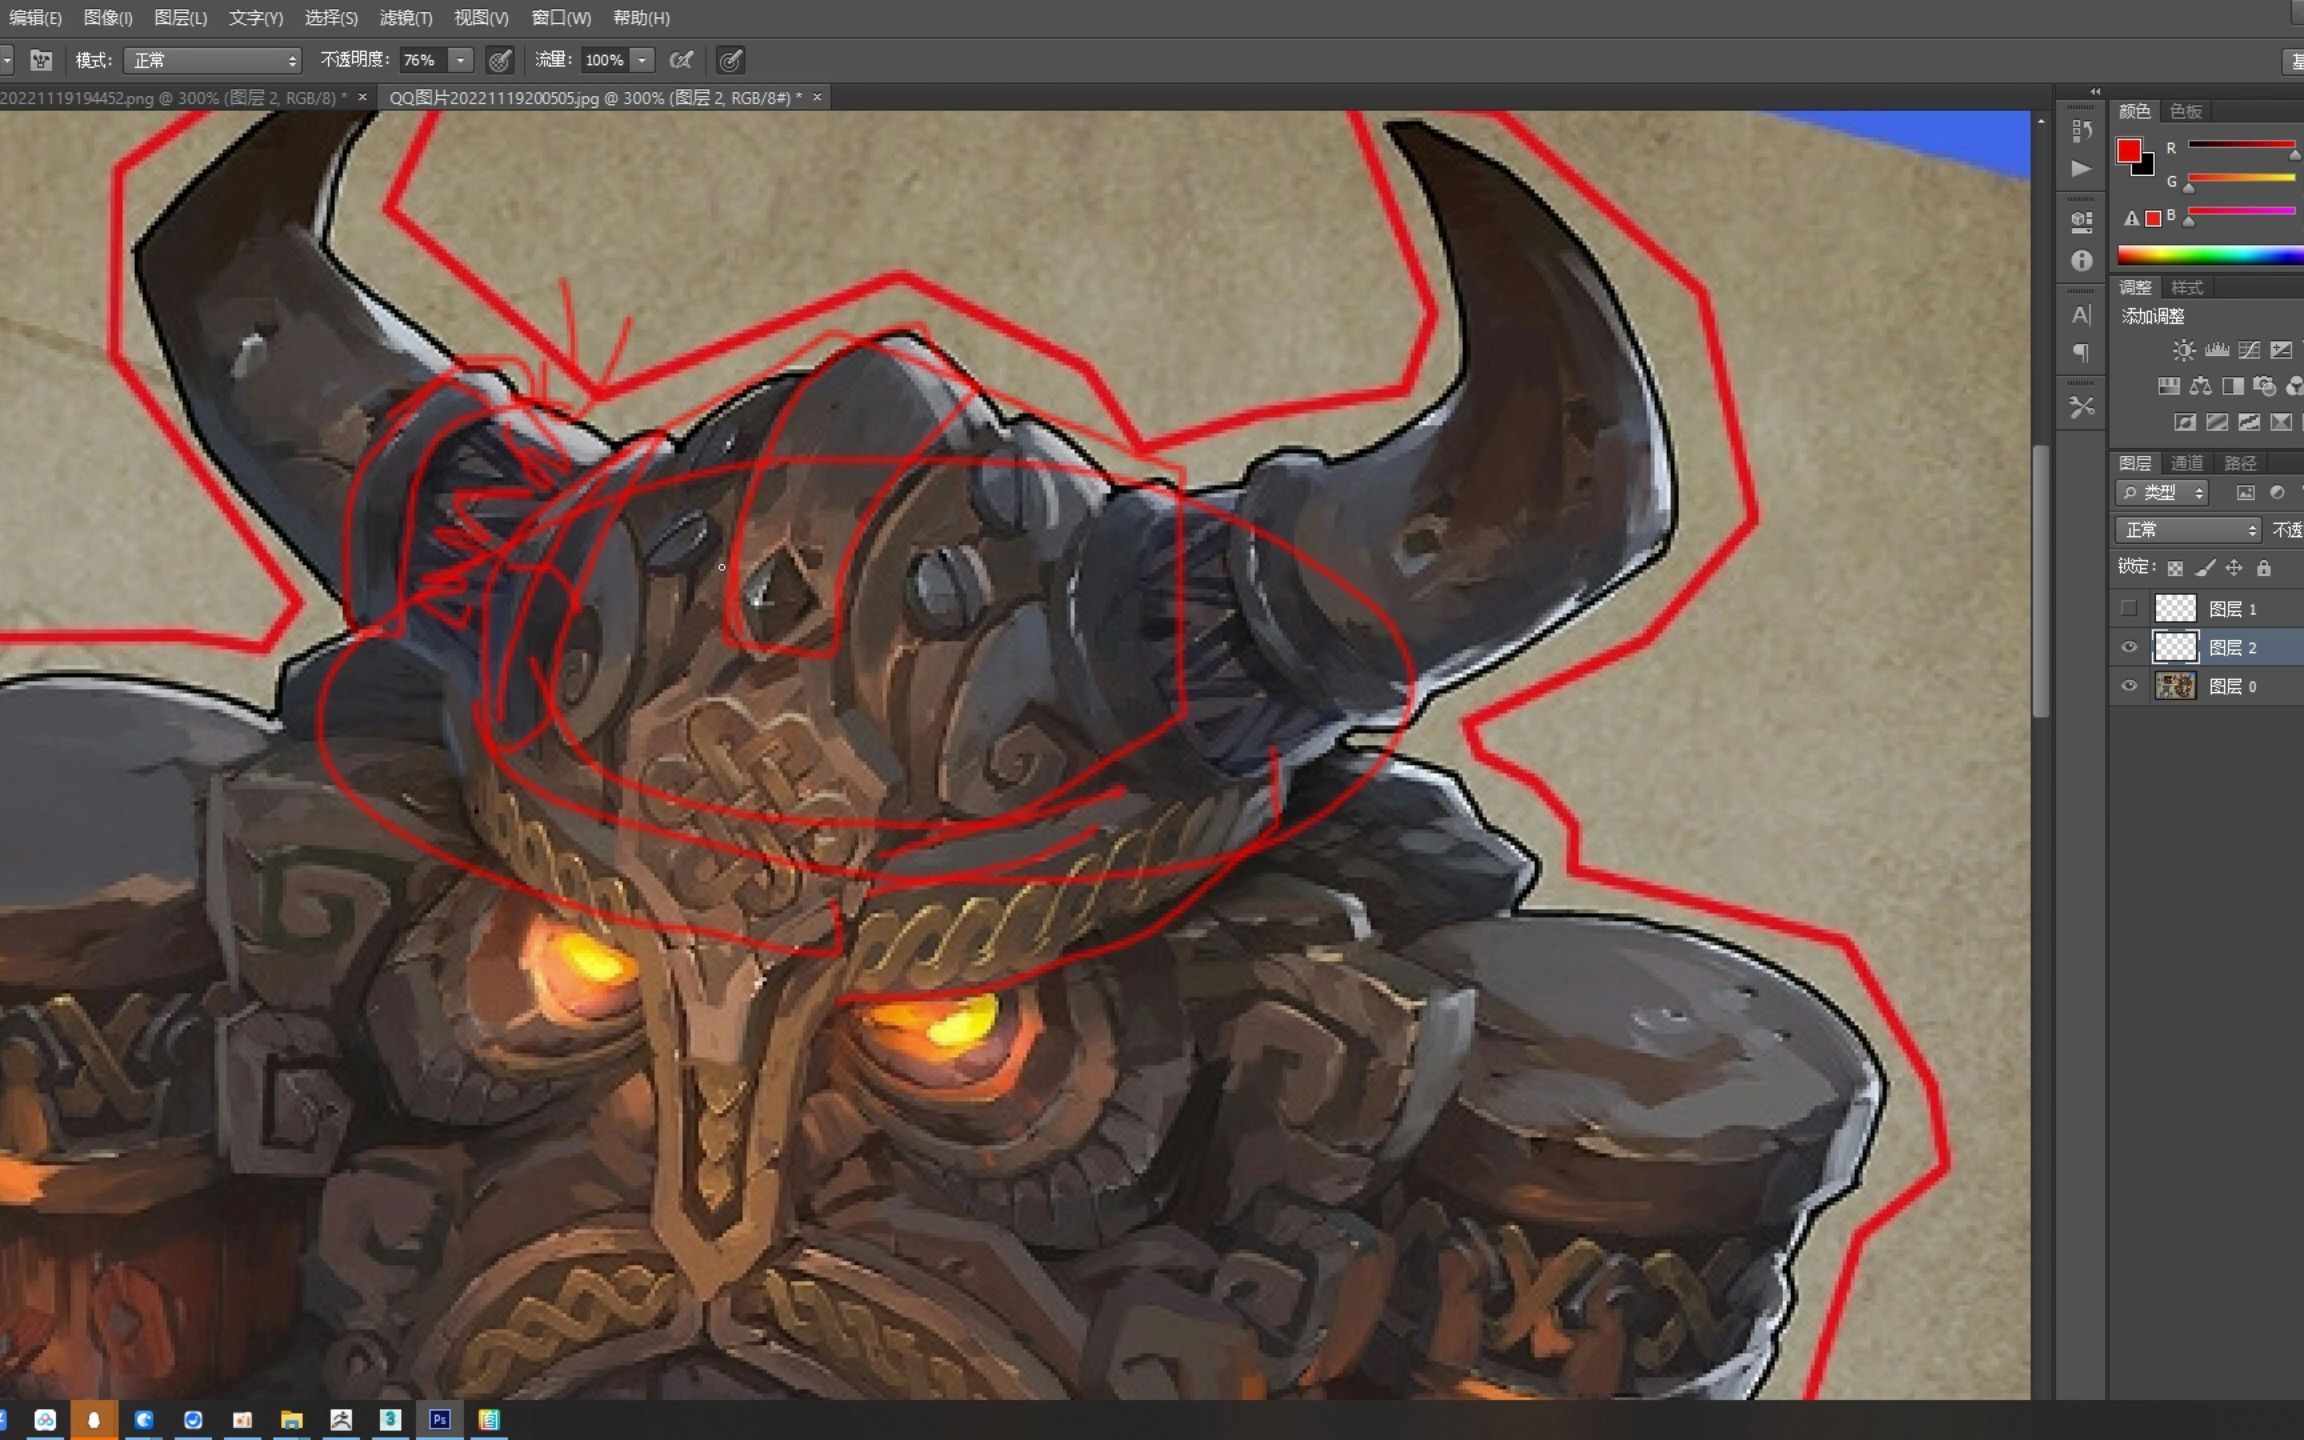
Task: Switch to the 通道 channels tab
Action: tap(2187, 463)
